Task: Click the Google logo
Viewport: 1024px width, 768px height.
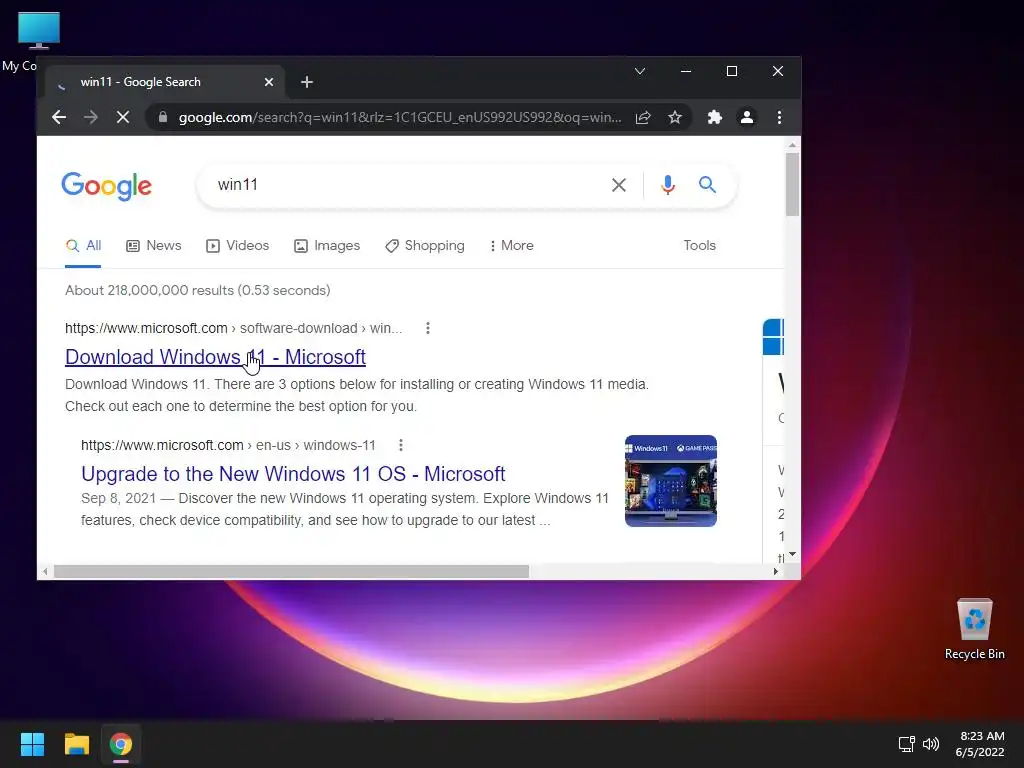Action: click(x=106, y=186)
